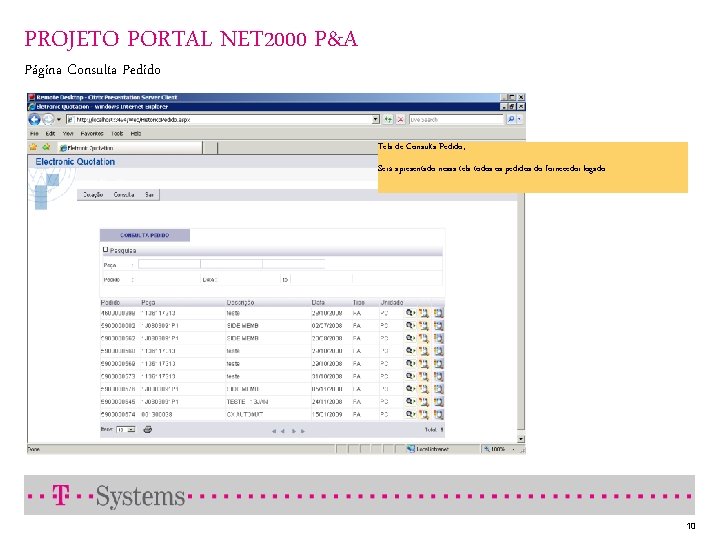
Task: Click the TESTE description cell
Action: tap(248, 402)
